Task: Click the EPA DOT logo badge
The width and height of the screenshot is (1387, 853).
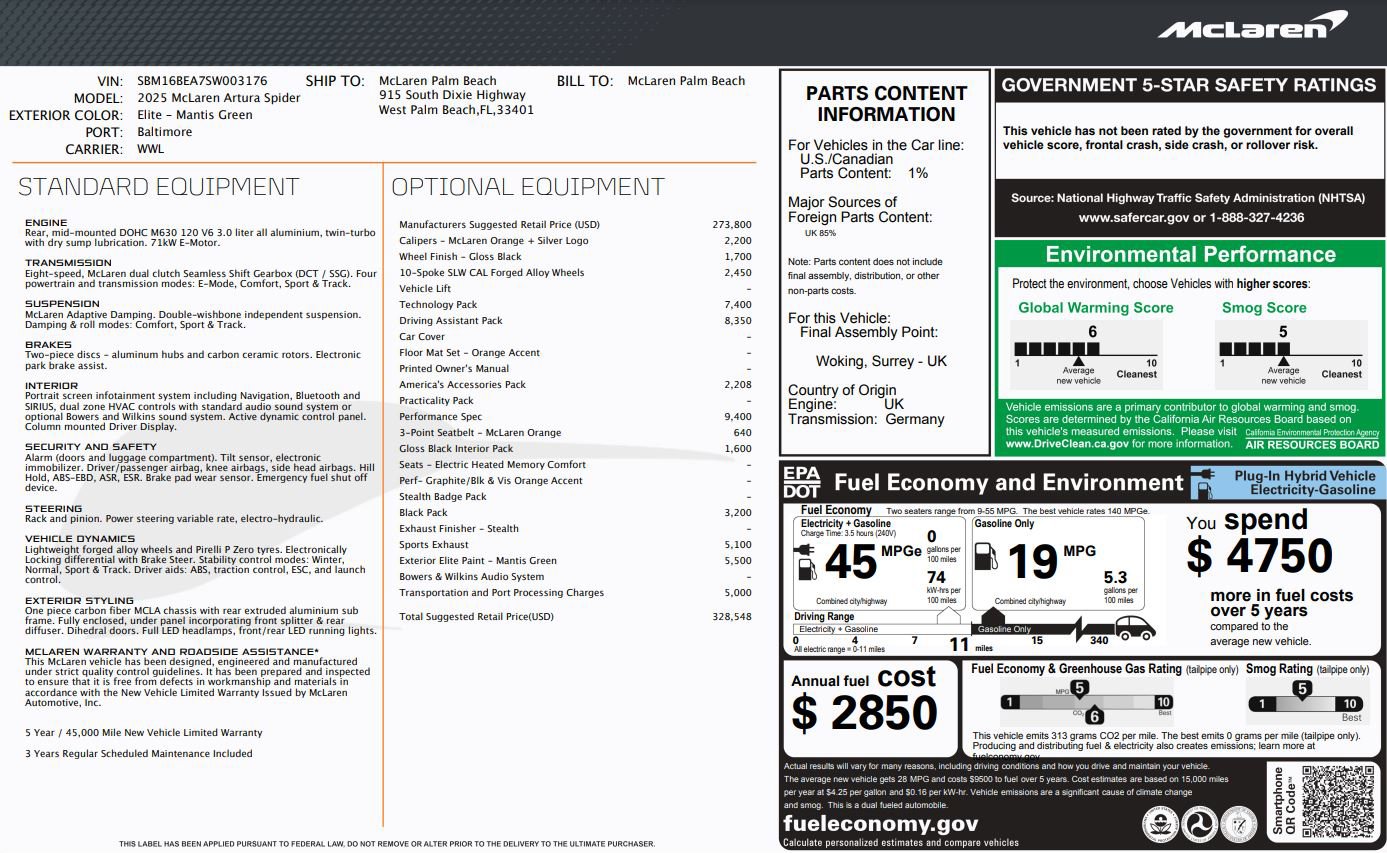Action: tap(801, 482)
